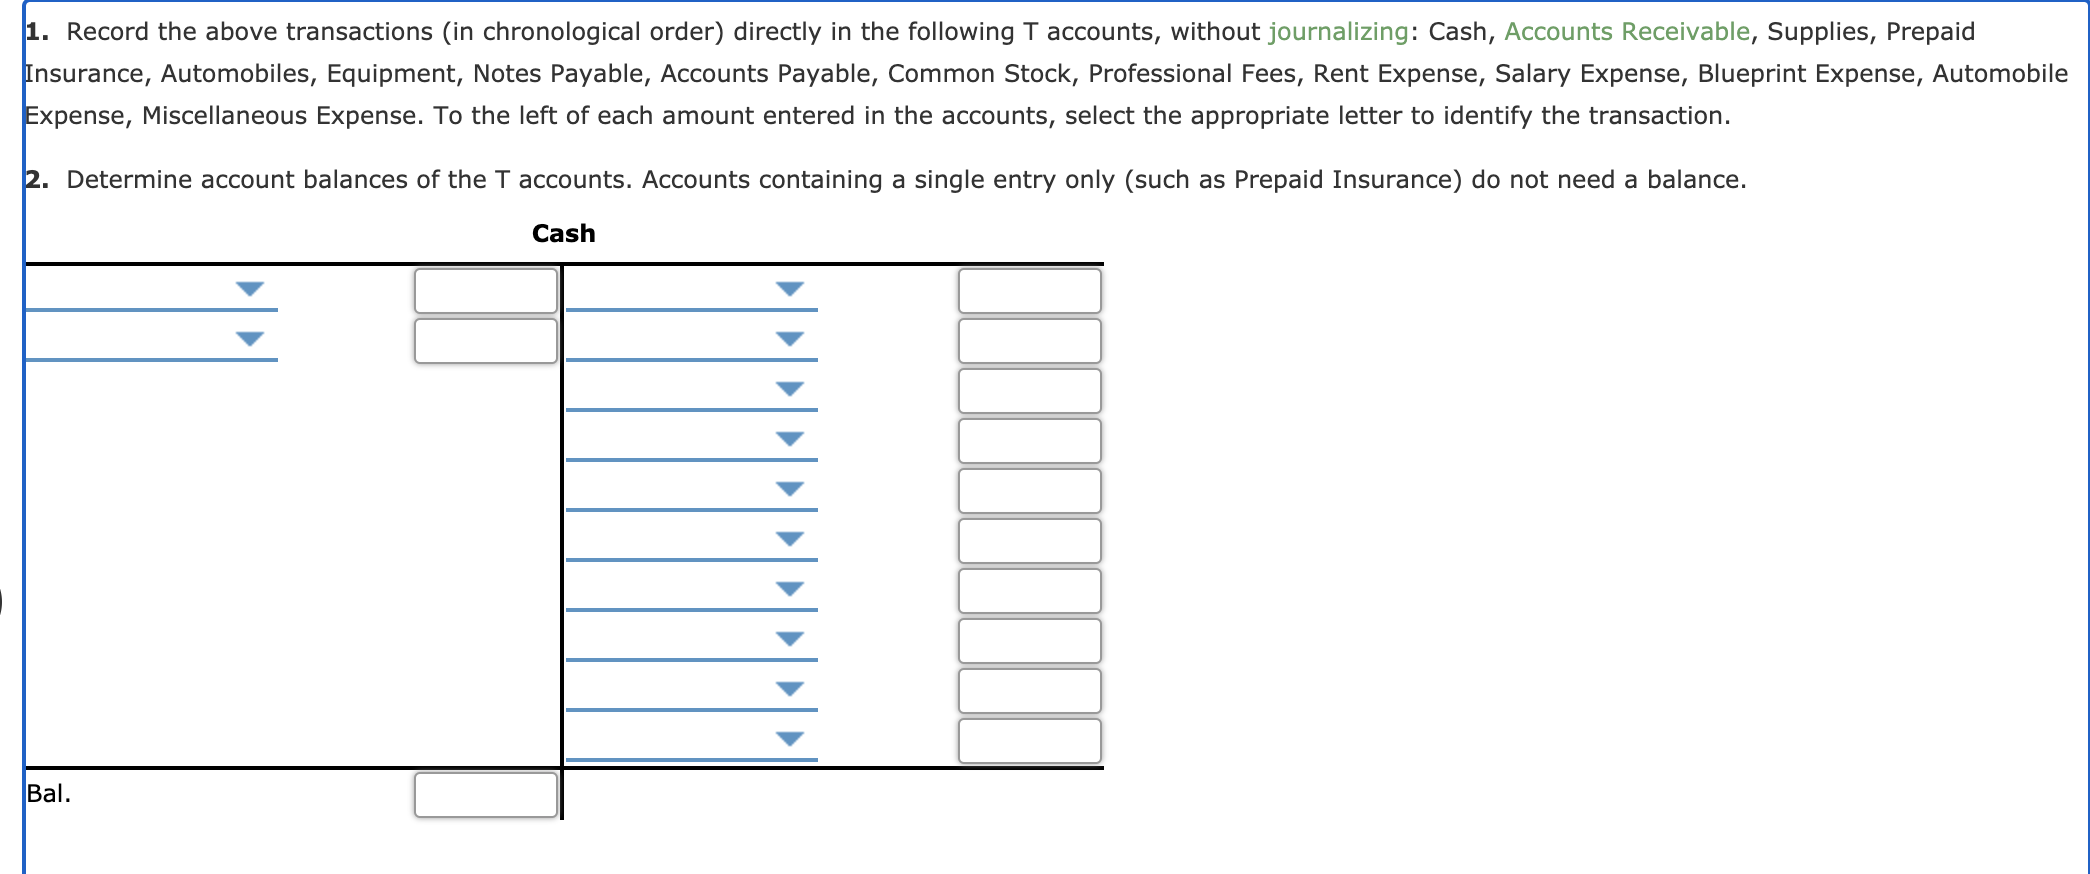Expand the second credit-side letter dropdown
This screenshot has height=874, width=2090.
click(692, 340)
